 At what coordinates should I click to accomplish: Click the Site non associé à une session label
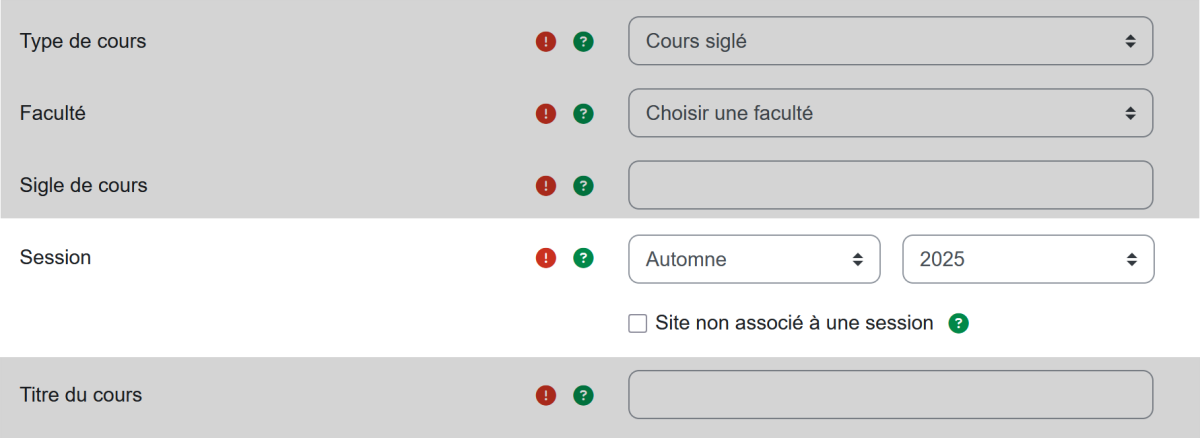click(x=794, y=324)
